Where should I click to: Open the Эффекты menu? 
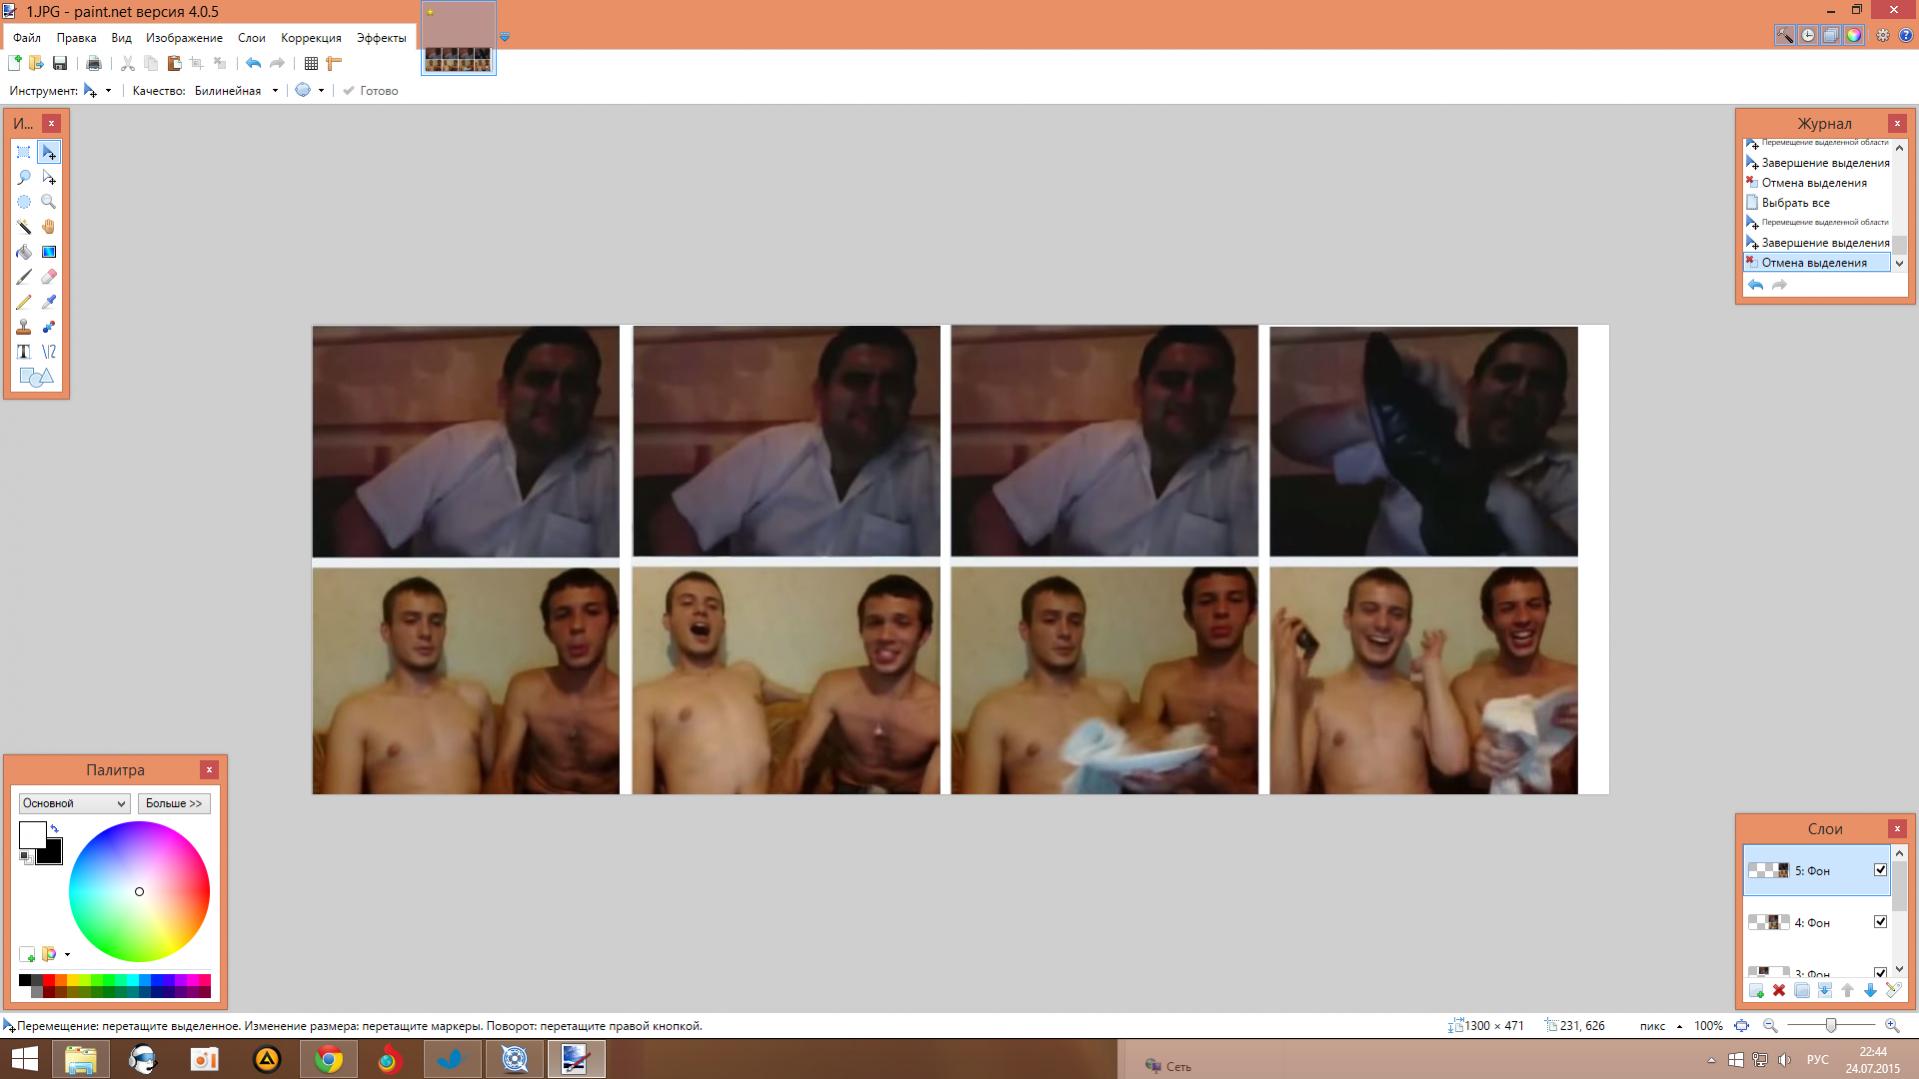click(x=381, y=38)
